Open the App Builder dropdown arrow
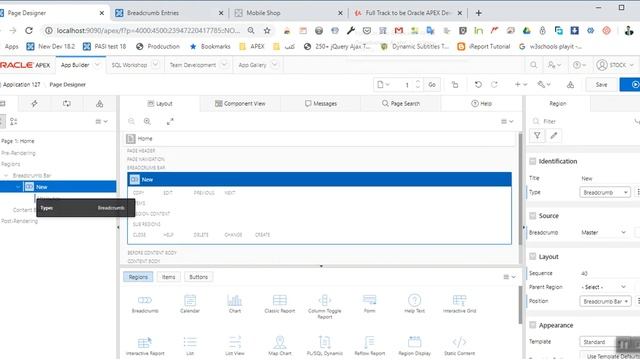Image resolution: width=640 pixels, height=360 pixels. click(97, 65)
